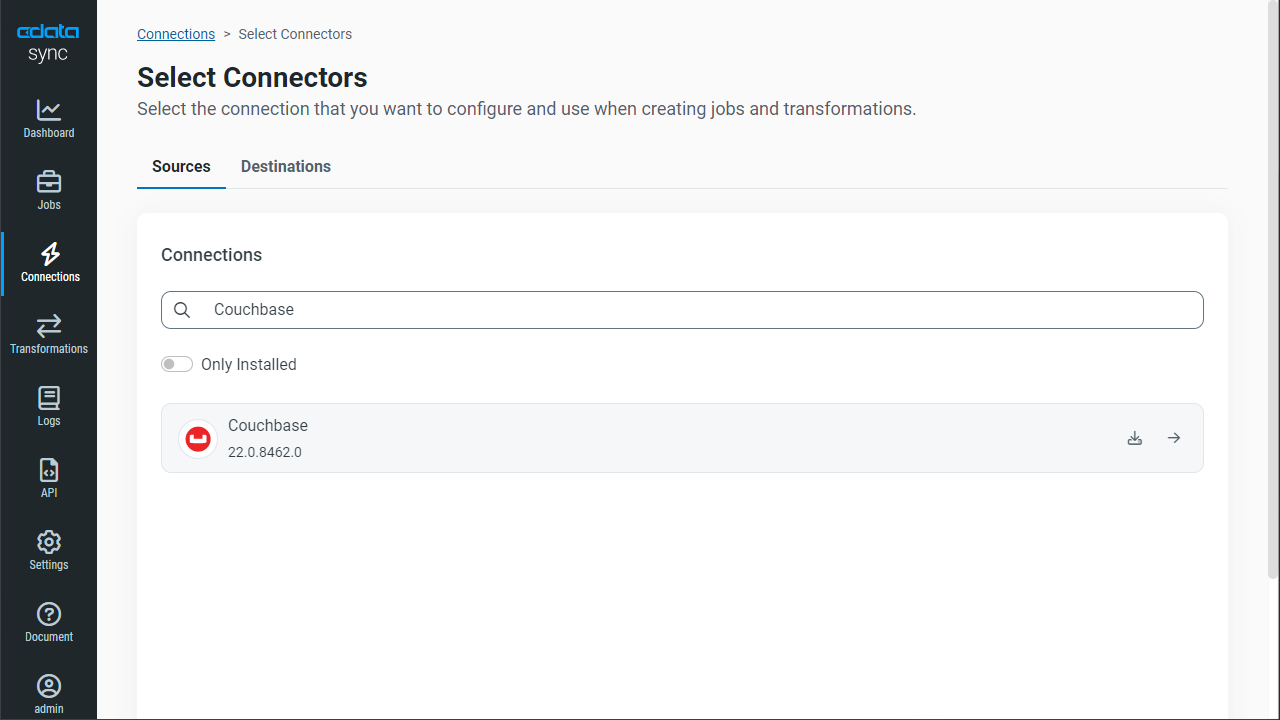The width and height of the screenshot is (1280, 720).
Task: Click the Couchbase connector name
Action: coord(268,425)
